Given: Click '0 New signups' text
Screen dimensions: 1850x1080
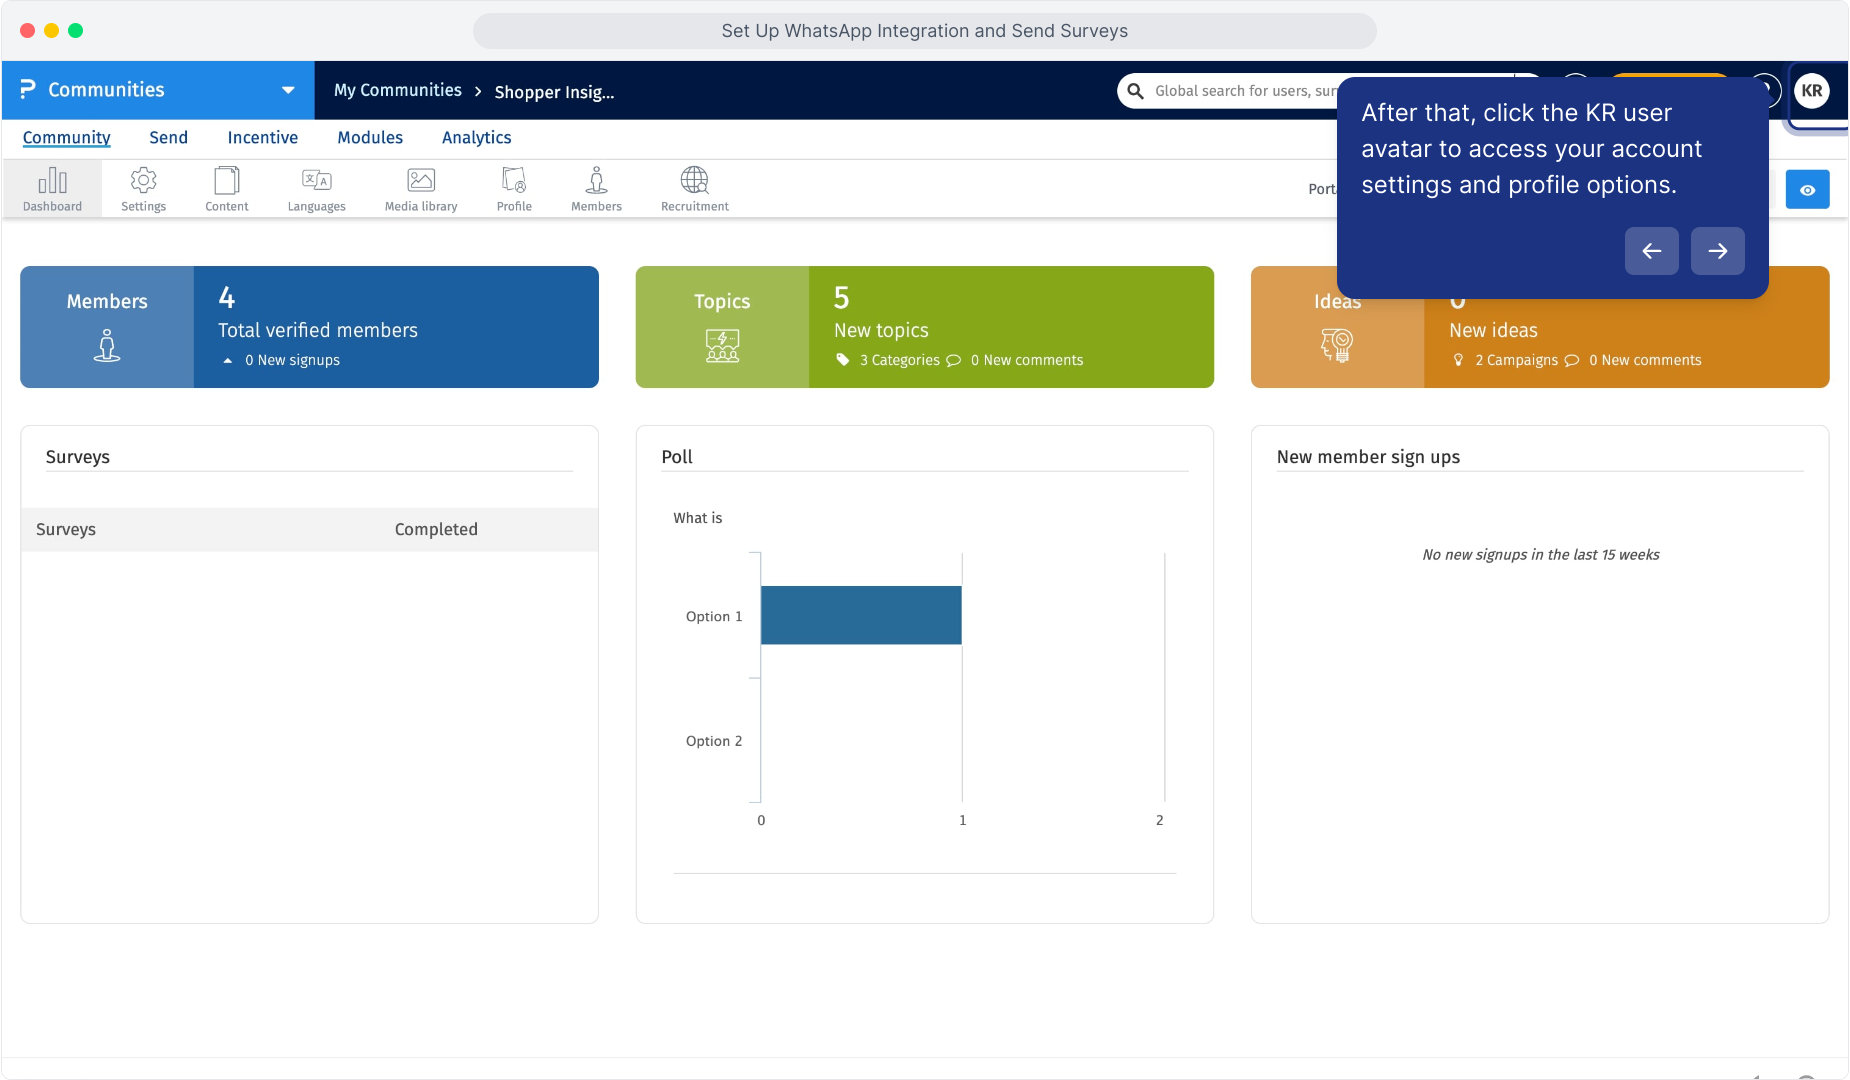Looking at the screenshot, I should tap(292, 360).
